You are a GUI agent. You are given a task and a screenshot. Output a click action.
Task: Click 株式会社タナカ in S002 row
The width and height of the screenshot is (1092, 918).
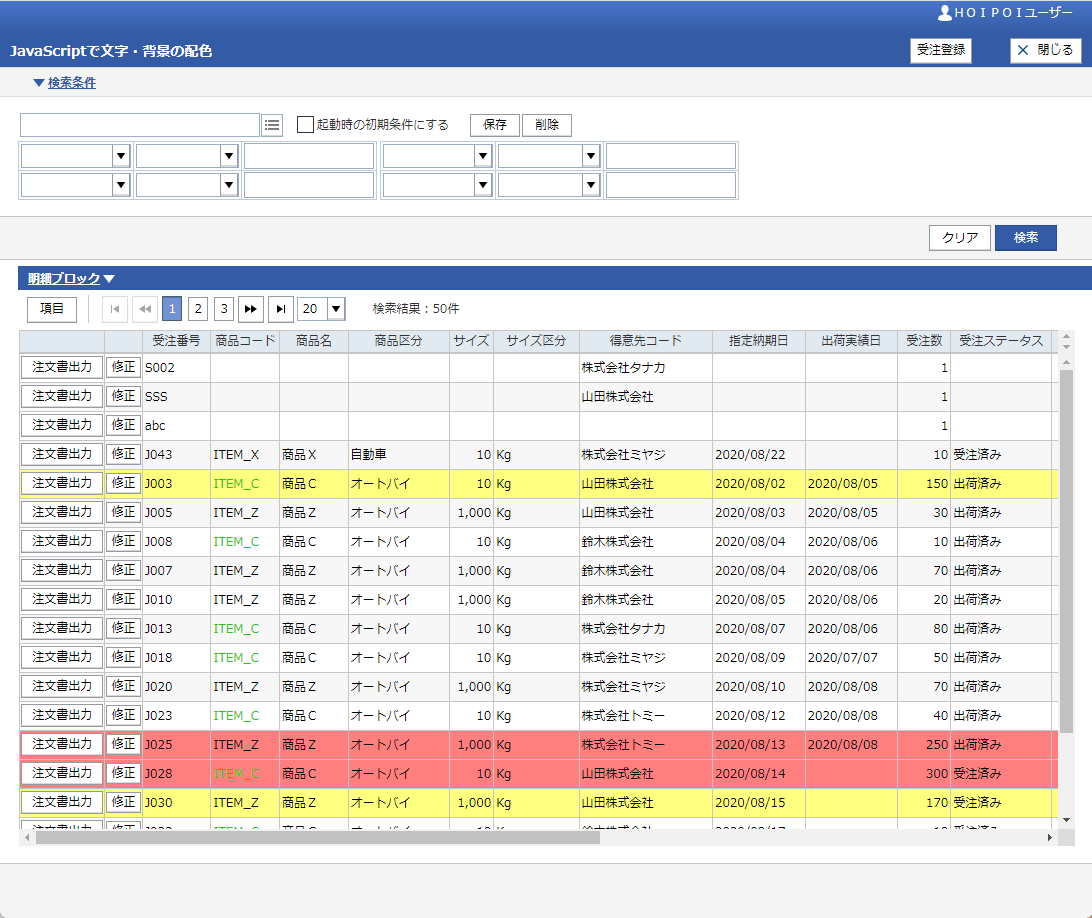tap(623, 368)
